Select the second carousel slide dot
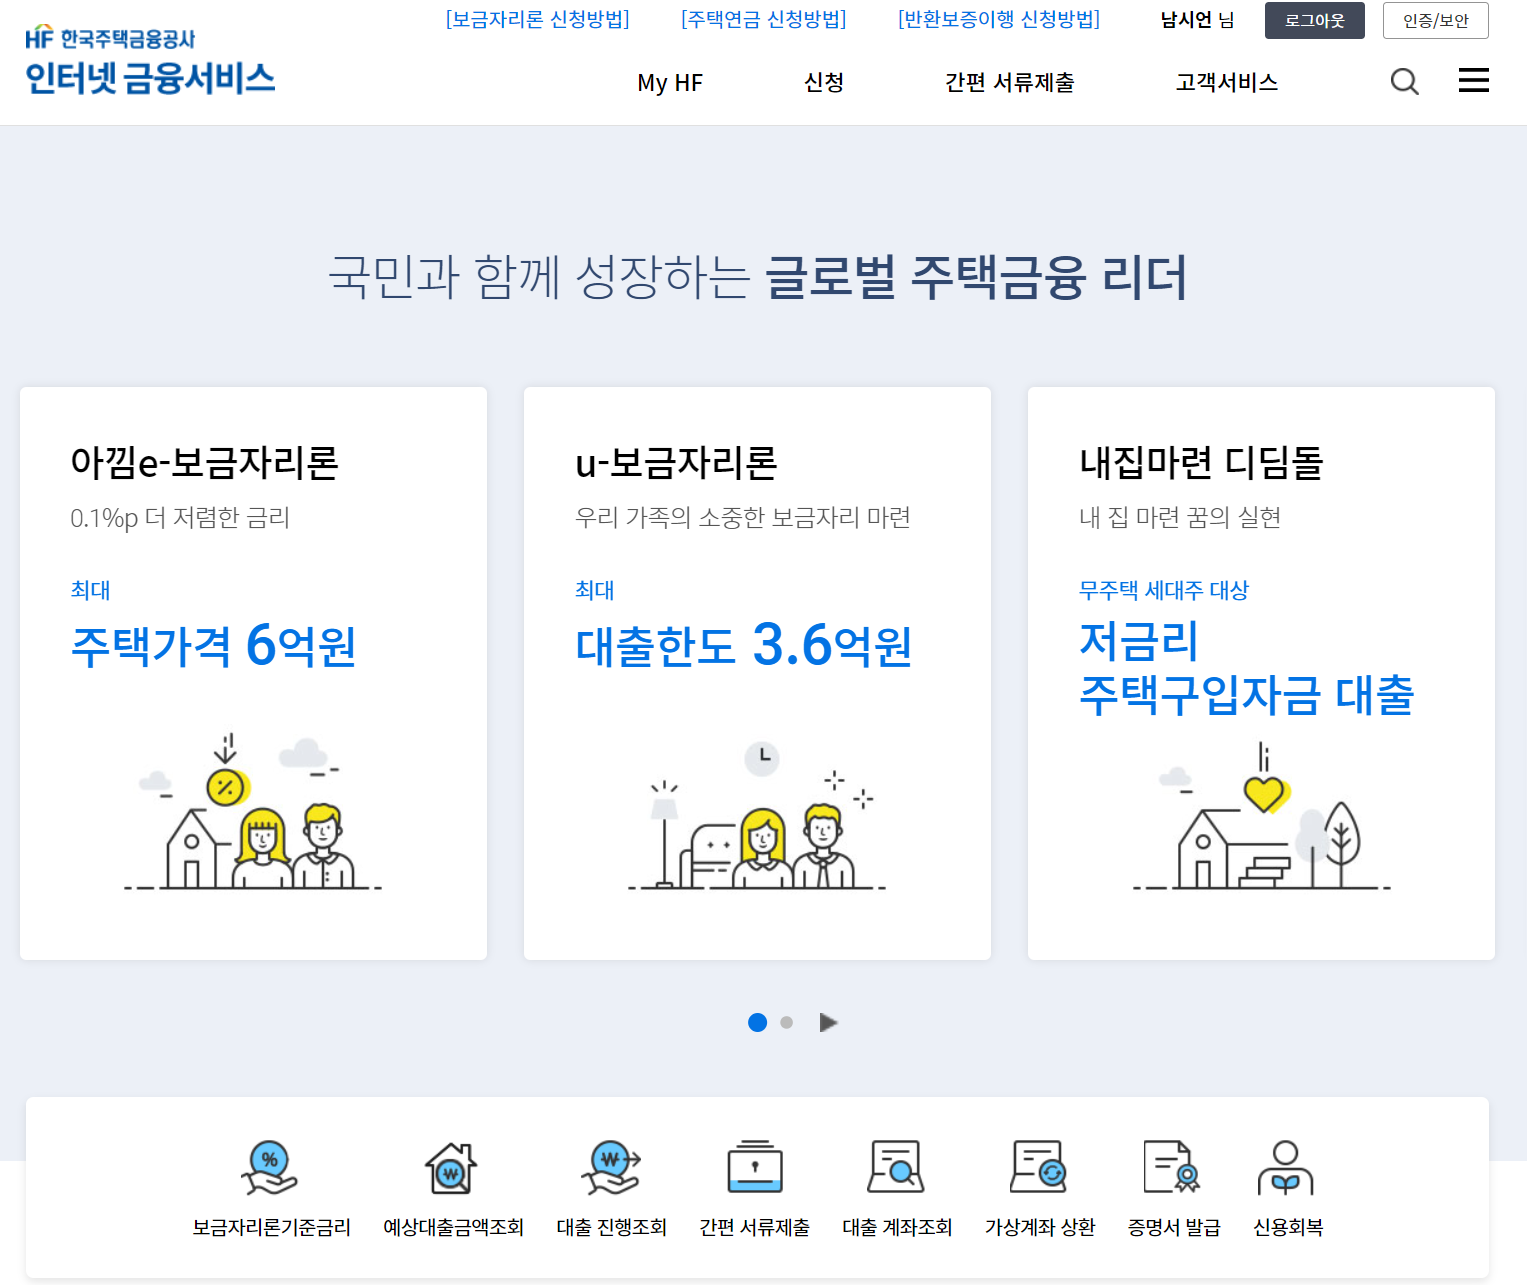Viewport: 1527px width, 1285px height. click(787, 1022)
